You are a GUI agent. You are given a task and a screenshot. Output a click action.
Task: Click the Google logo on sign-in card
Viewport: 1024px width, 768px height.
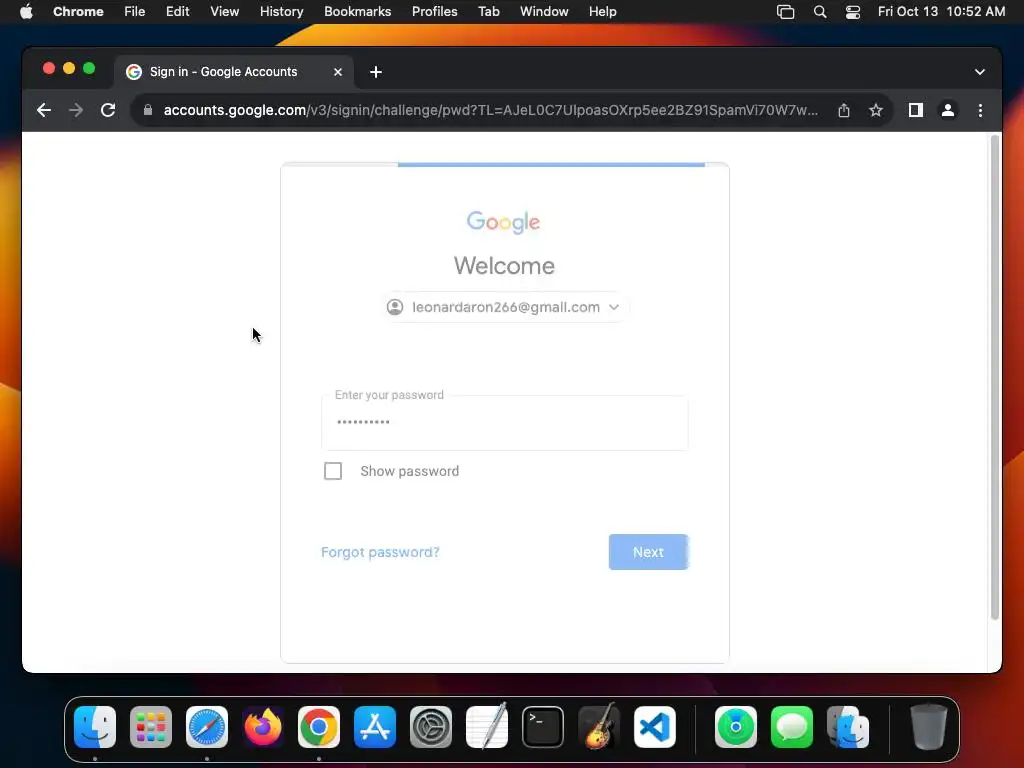(x=504, y=222)
